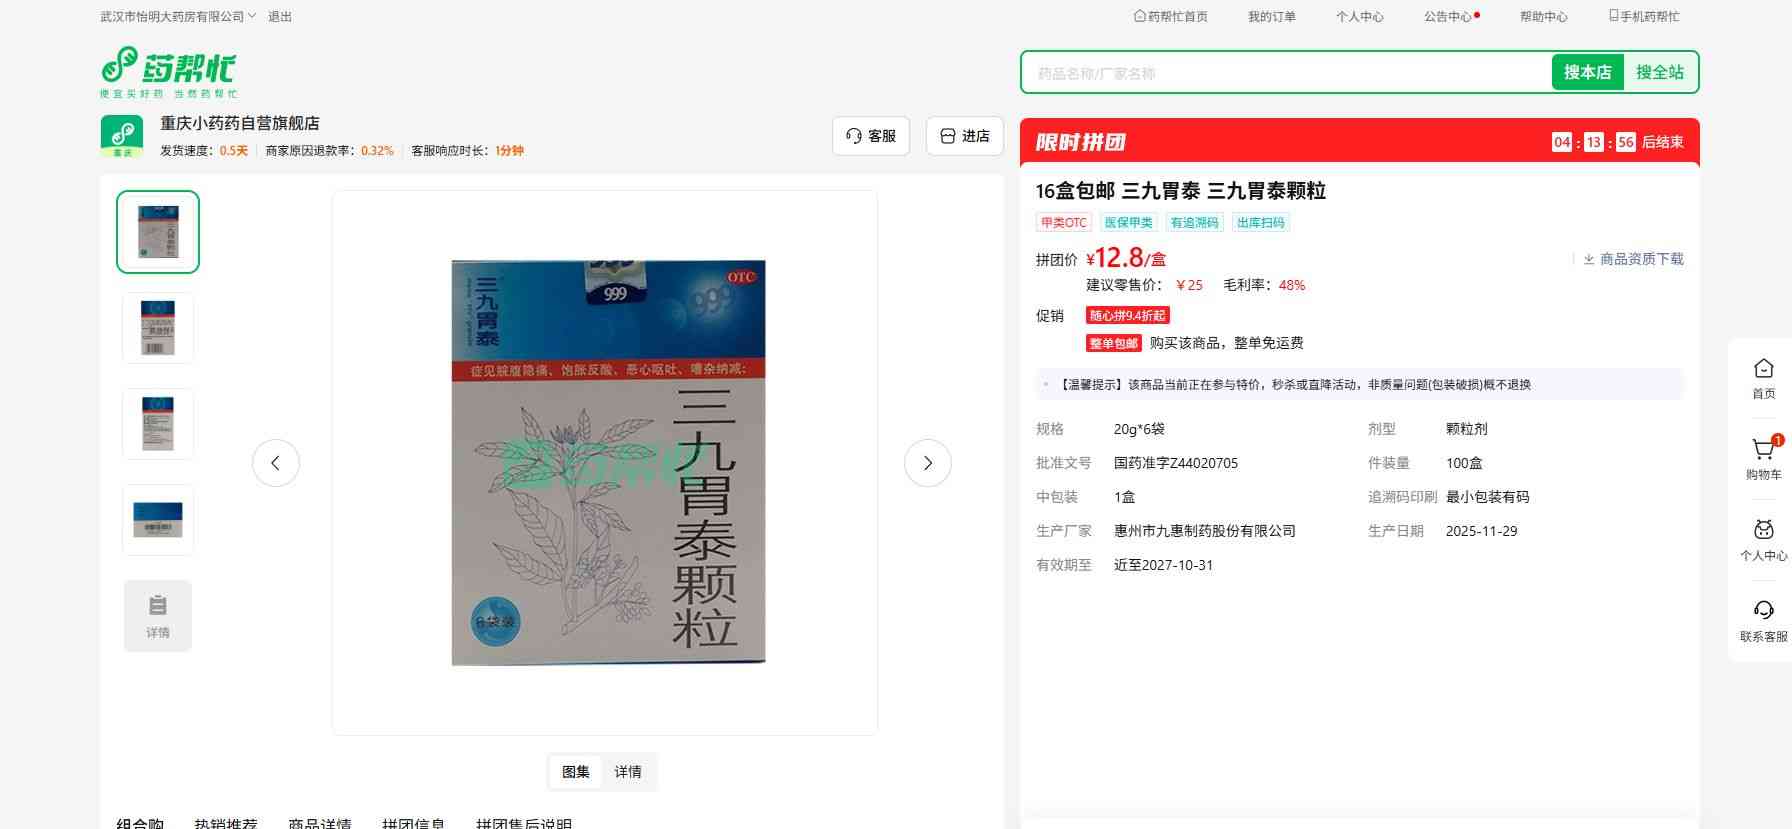Viewport: 1792px width, 829px height.
Task: Download product qualifications (商品资质下载)
Action: [1632, 259]
